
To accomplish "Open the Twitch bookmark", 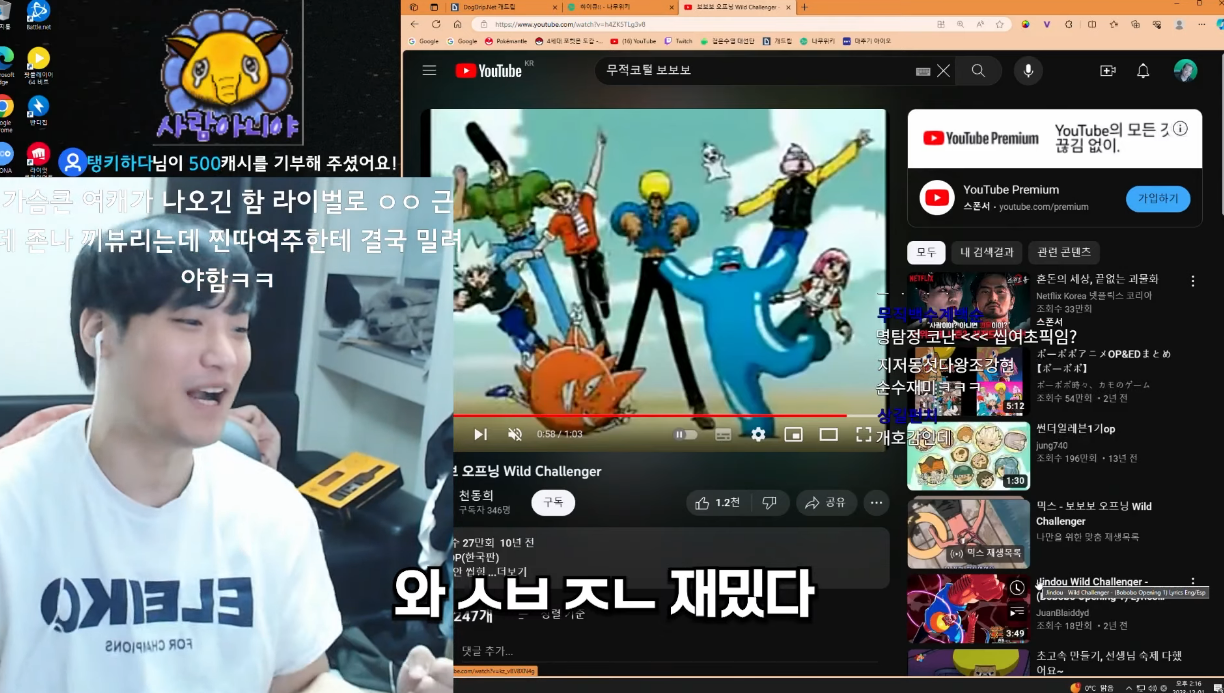I will [679, 41].
